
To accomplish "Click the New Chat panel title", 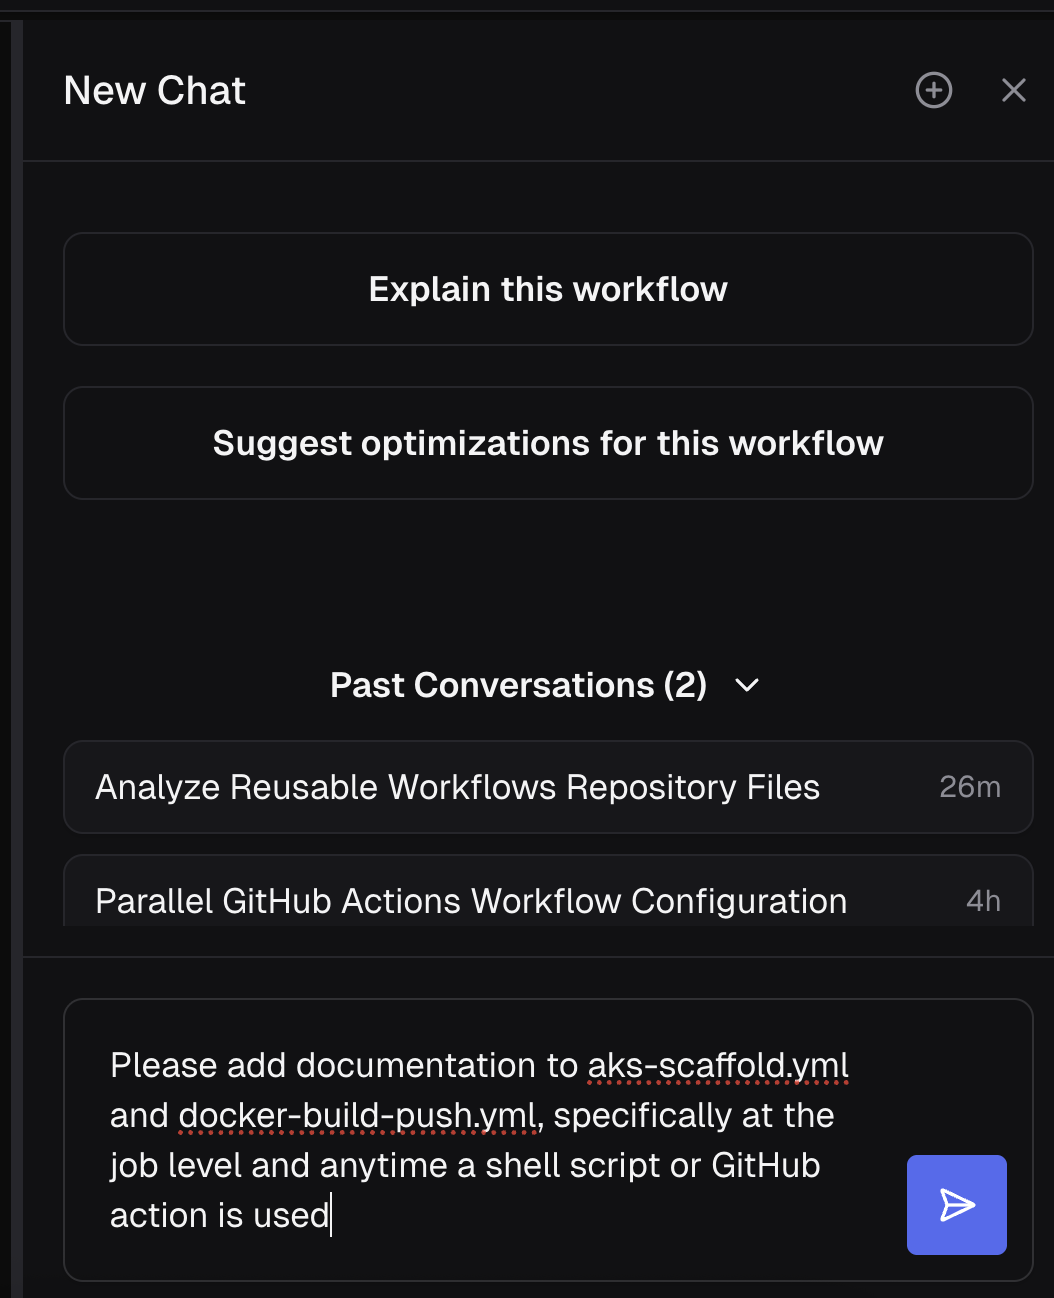I will [154, 90].
